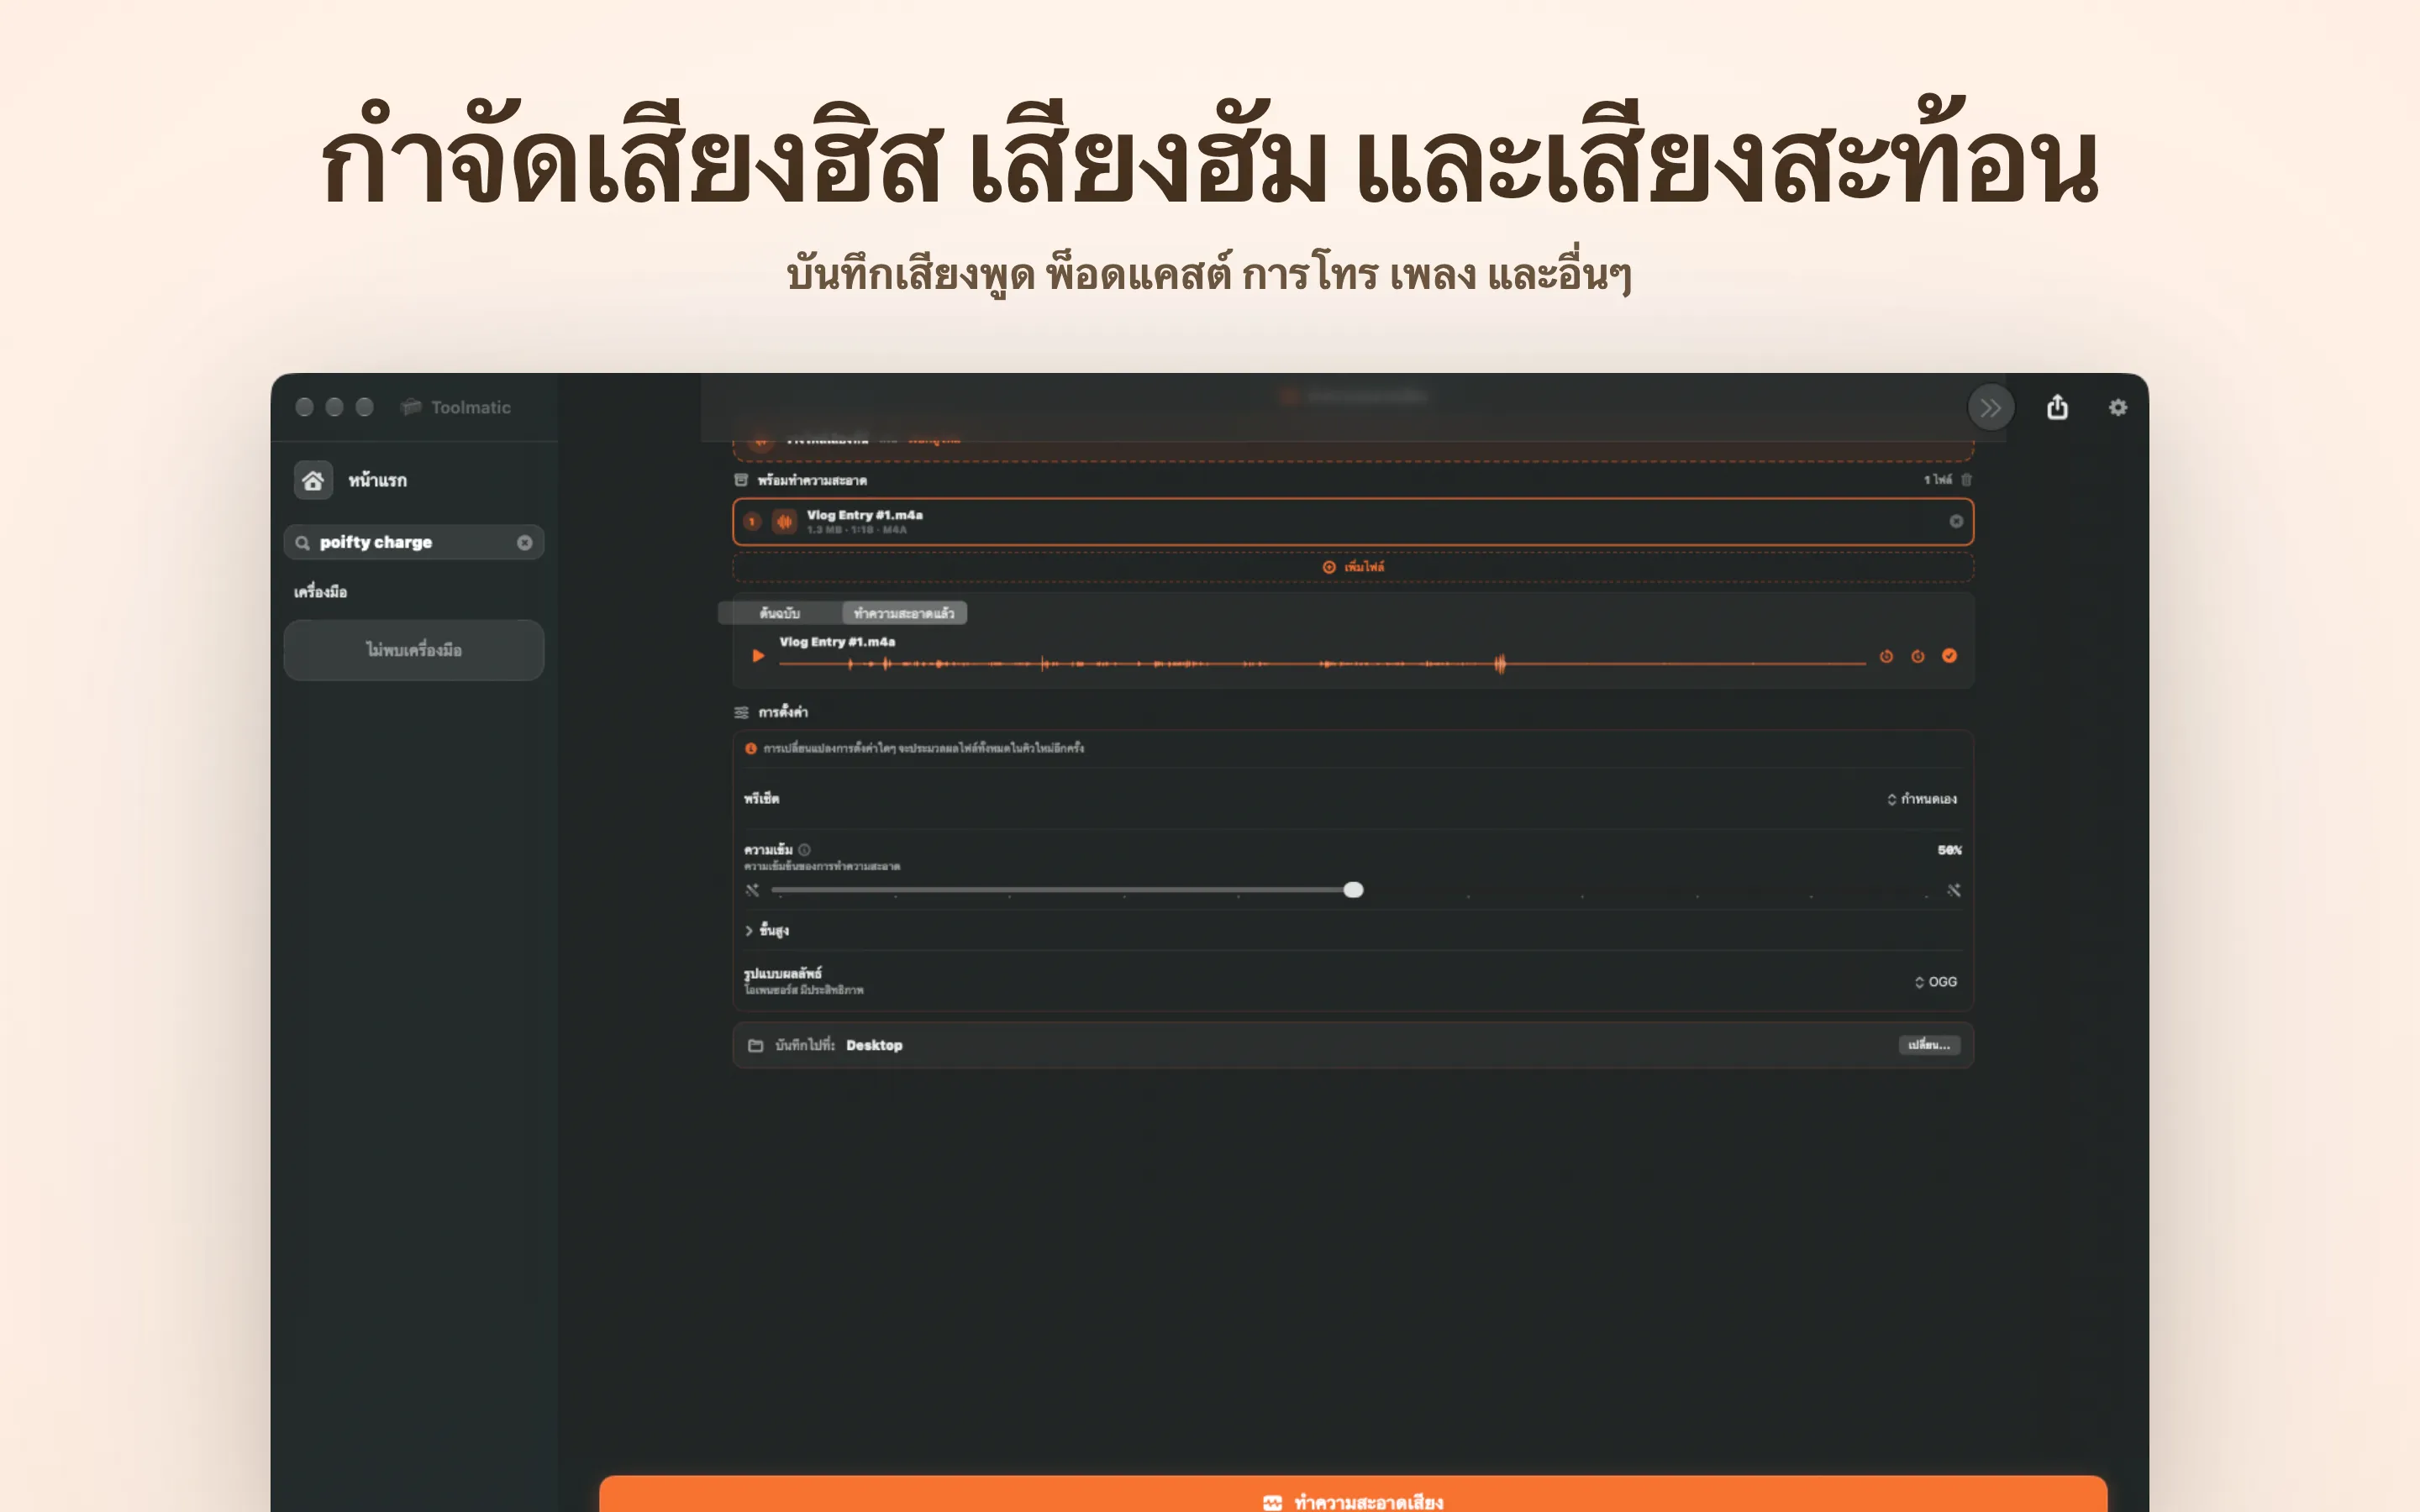The width and height of the screenshot is (2420, 1512).
Task: Click the เปลี่ยน... button for the save location
Action: (1929, 1045)
